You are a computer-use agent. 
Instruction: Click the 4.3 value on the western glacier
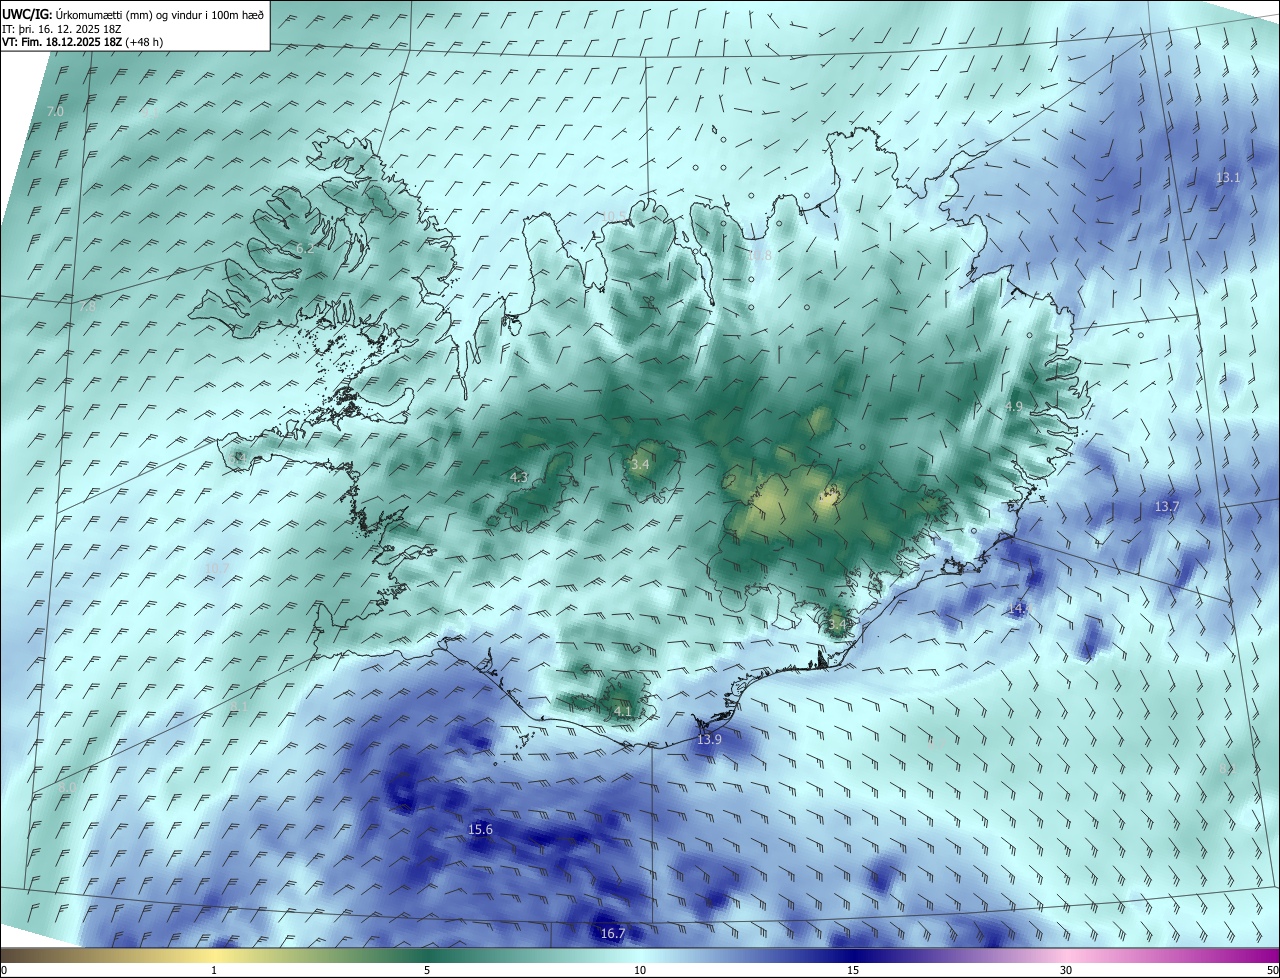click(519, 477)
